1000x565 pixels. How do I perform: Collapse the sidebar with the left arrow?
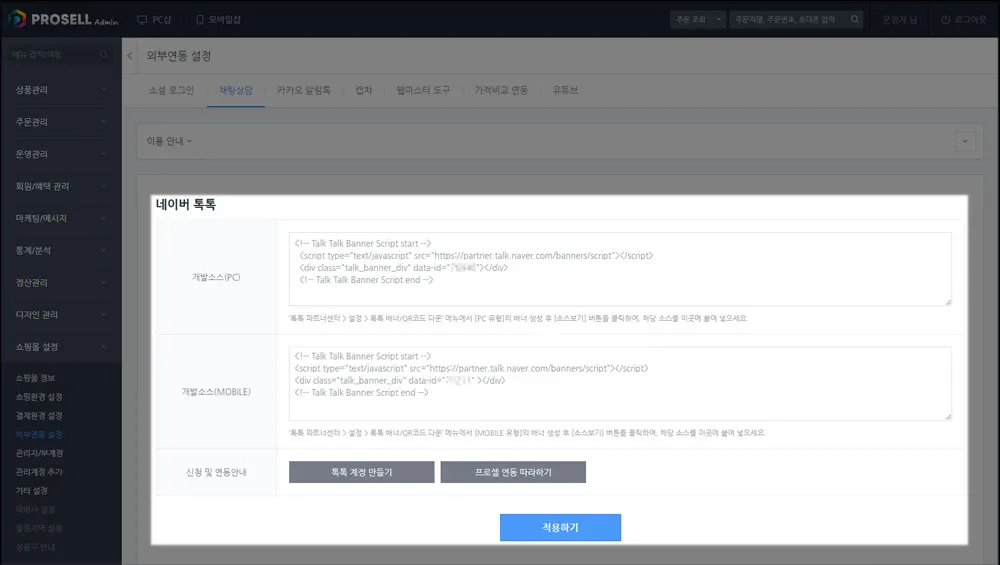click(x=130, y=56)
